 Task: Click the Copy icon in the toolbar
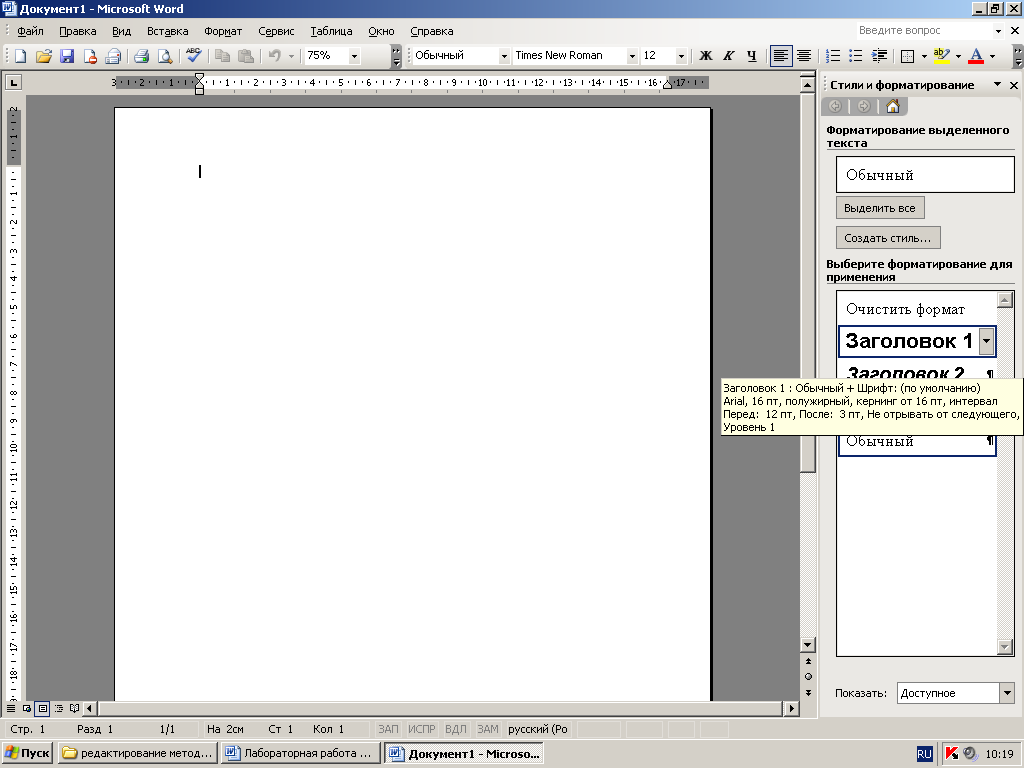(x=223, y=56)
